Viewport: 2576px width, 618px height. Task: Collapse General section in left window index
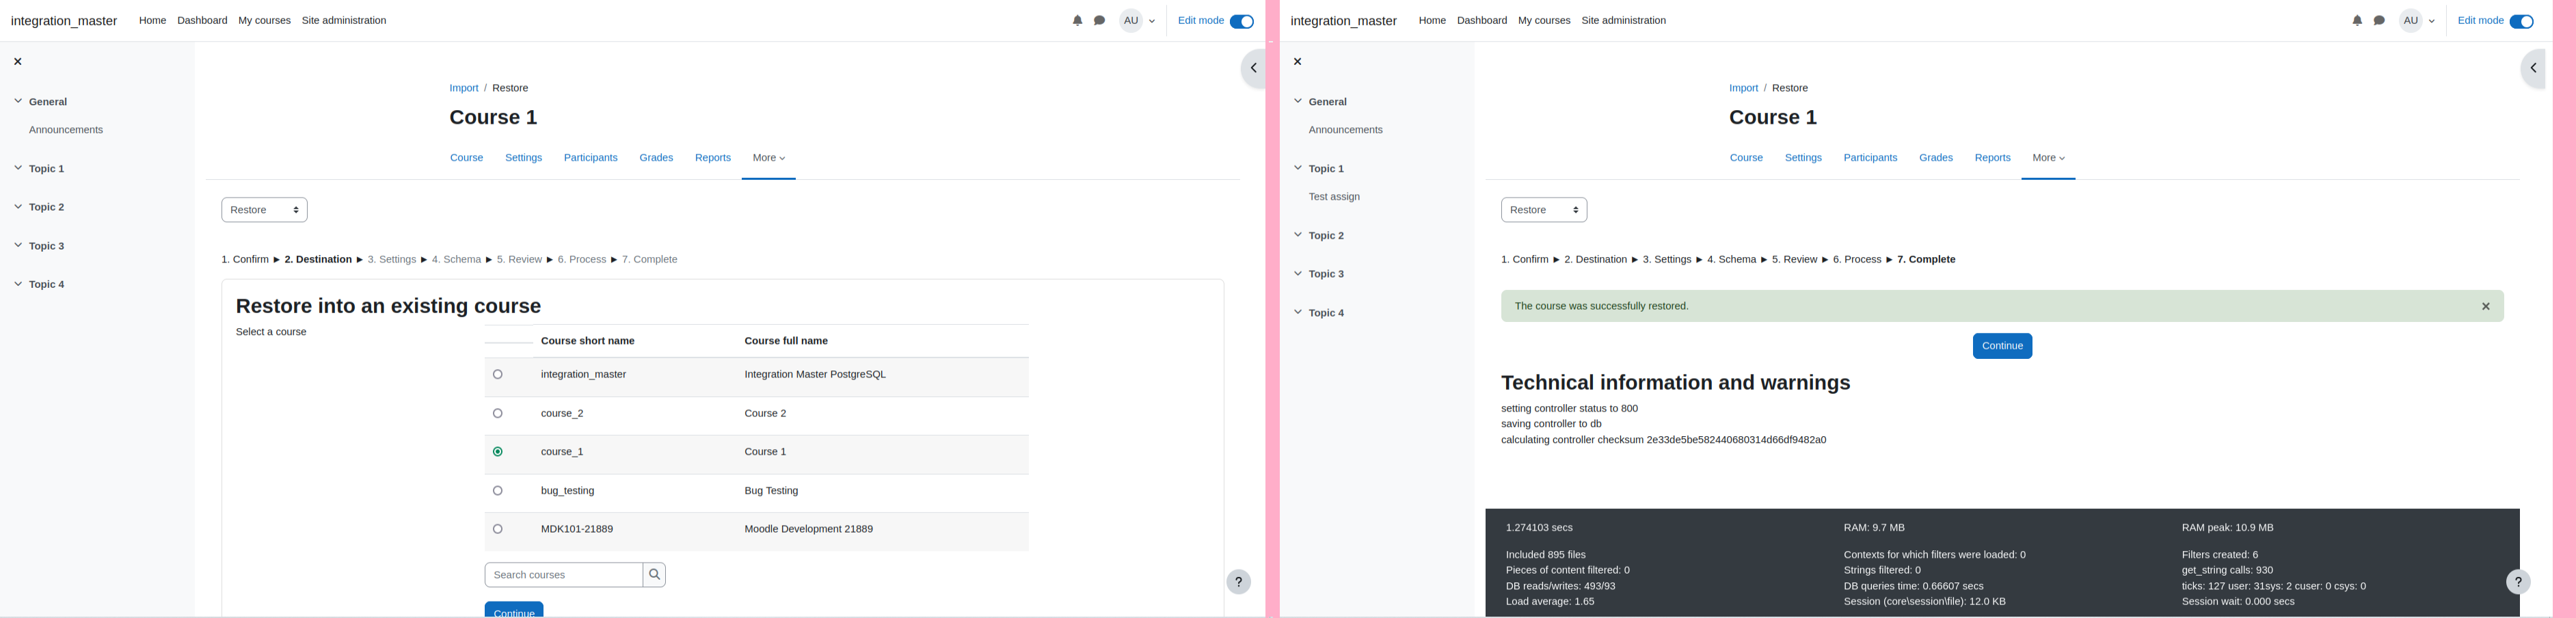pyautogui.click(x=18, y=101)
